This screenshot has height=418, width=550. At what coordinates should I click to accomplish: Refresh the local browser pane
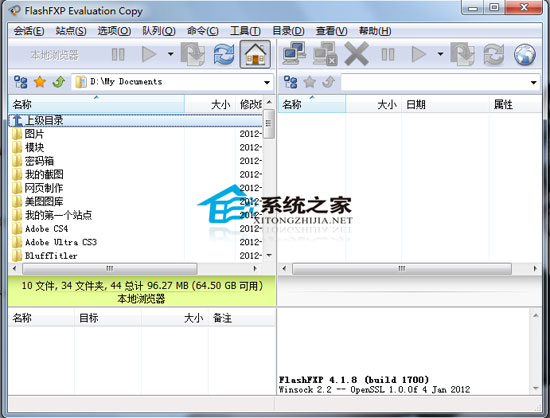(x=224, y=54)
